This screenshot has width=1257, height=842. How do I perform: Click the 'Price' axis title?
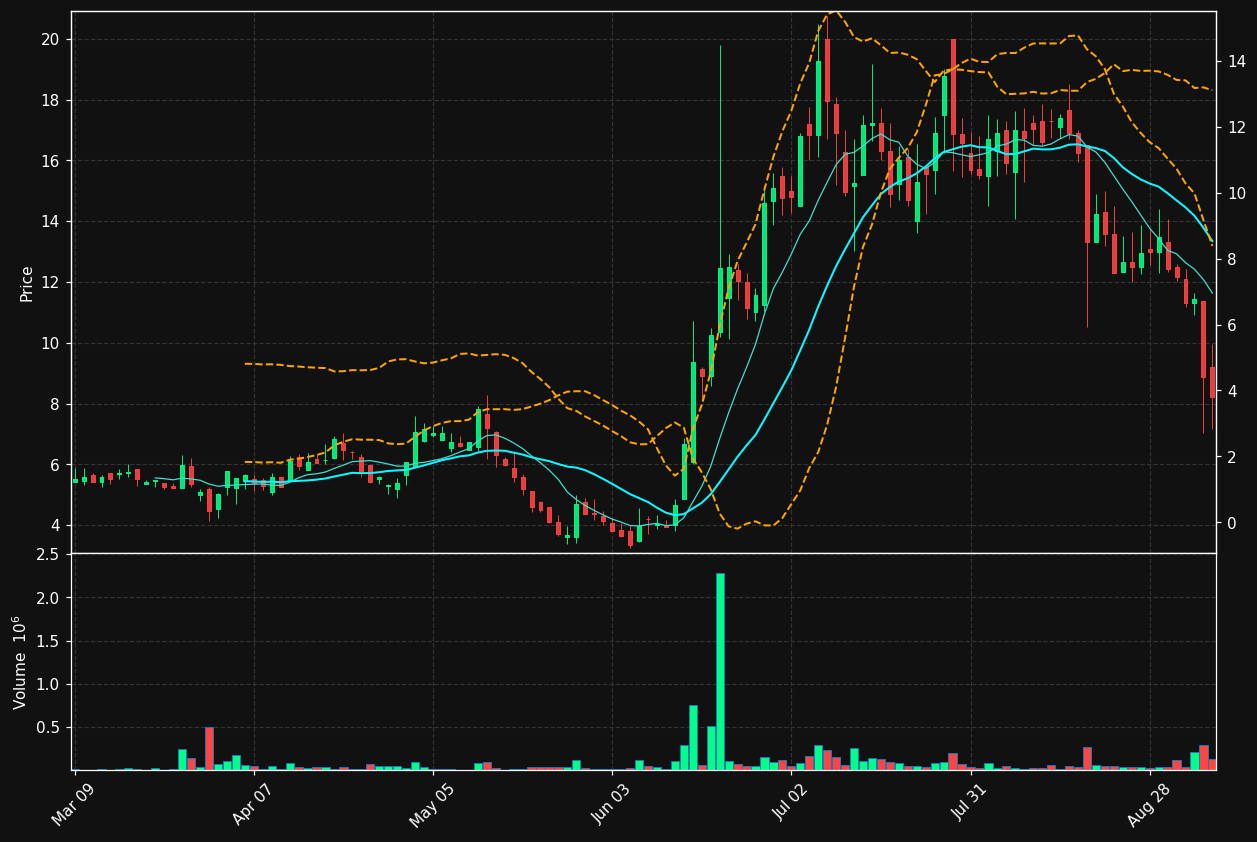pos(27,283)
